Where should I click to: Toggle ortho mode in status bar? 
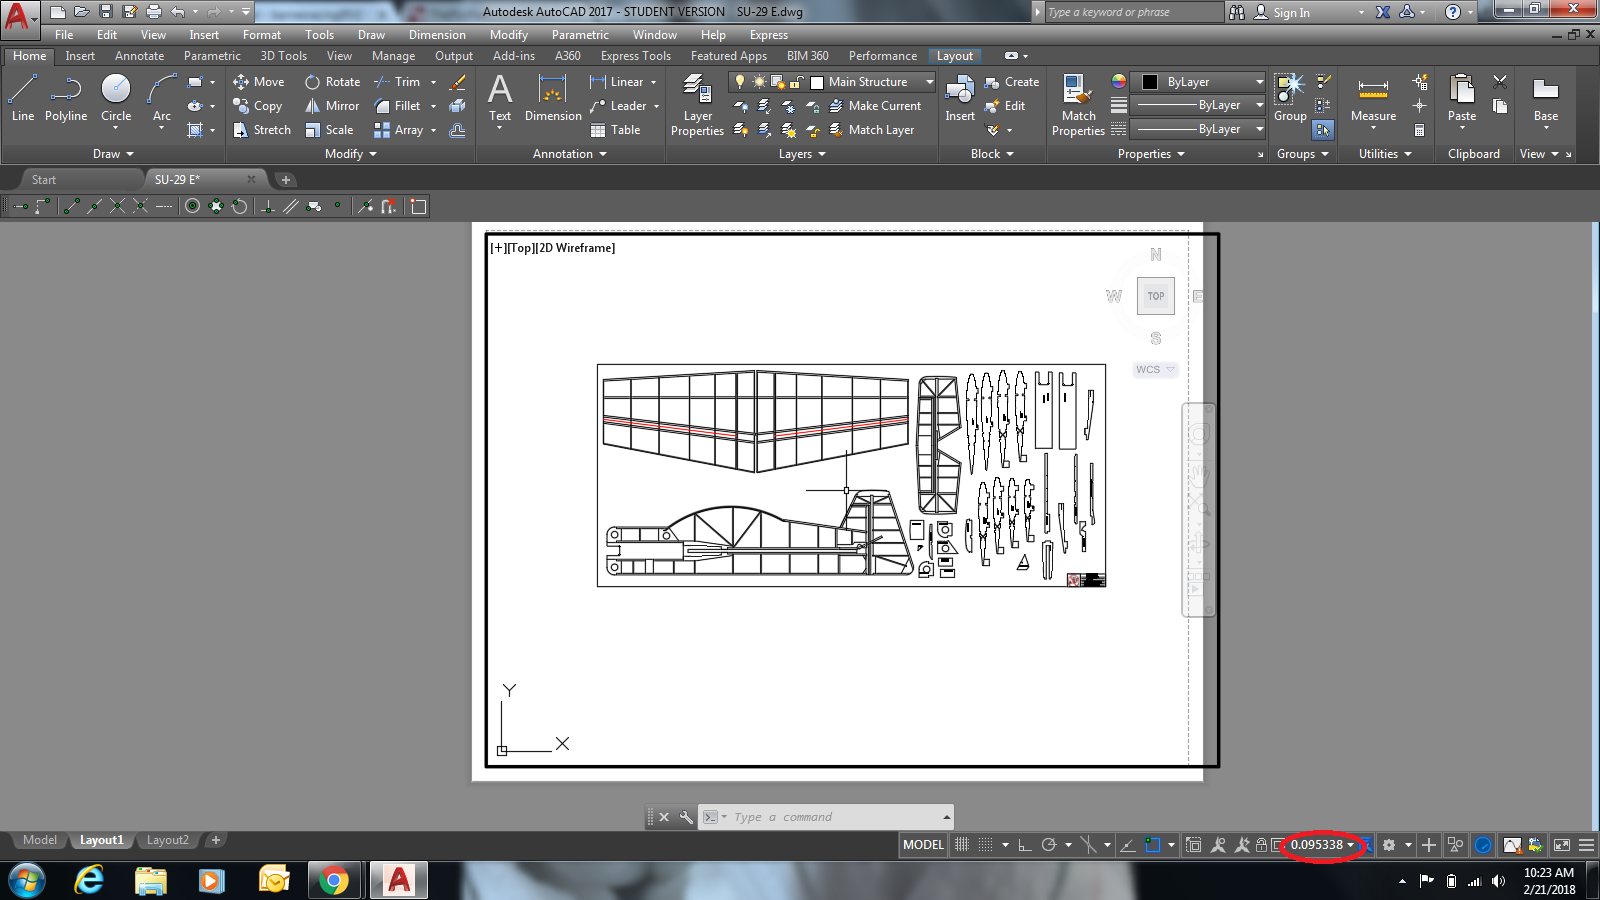pos(1025,845)
